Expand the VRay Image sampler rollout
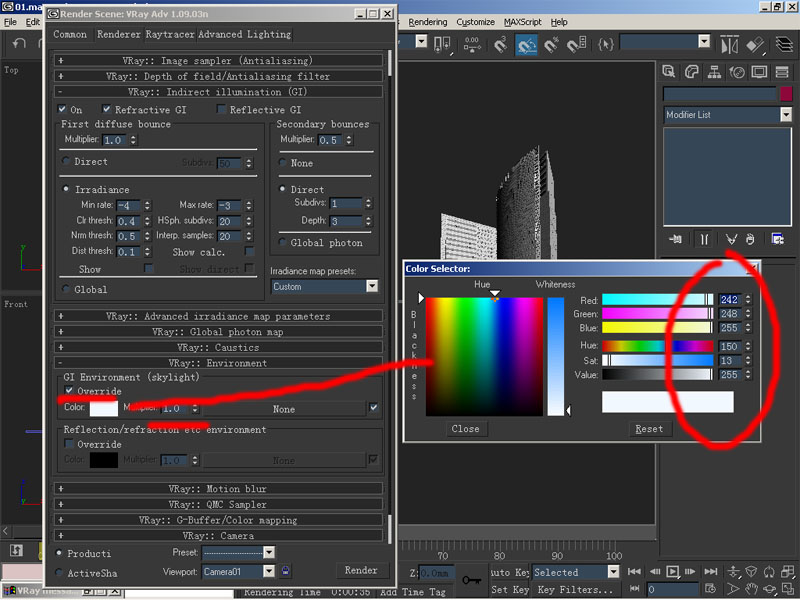Viewport: 800px width, 600px height. click(x=218, y=60)
